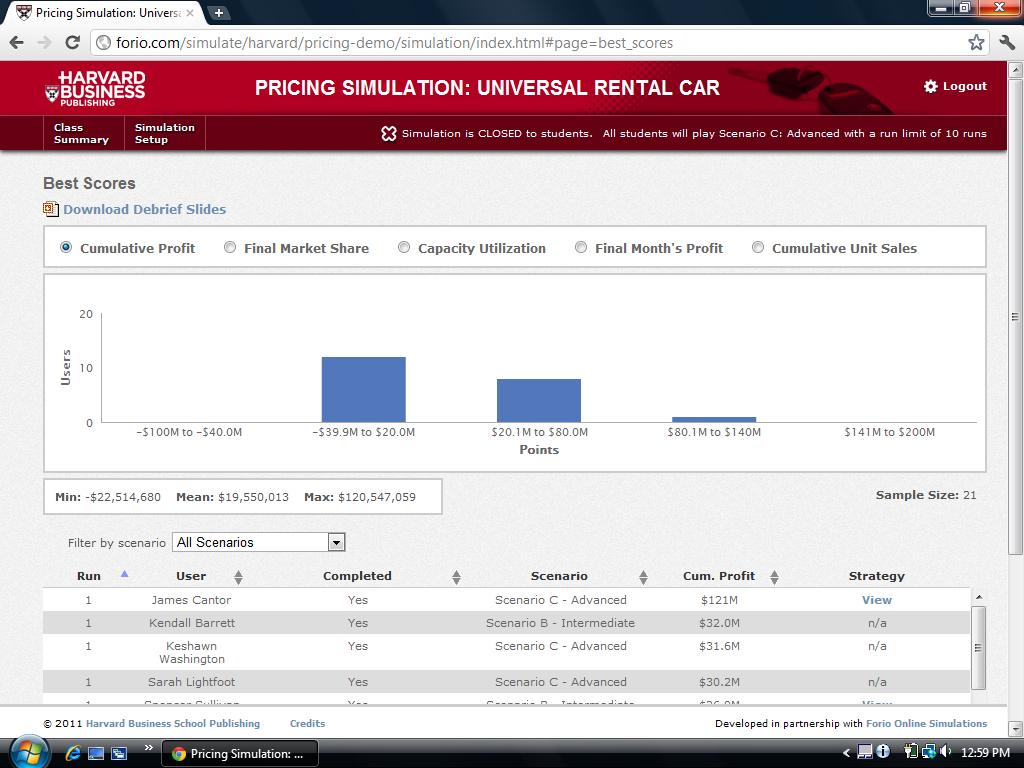This screenshot has height=768, width=1024.
Task: Click the Max: $120,547,059 value
Action: pyautogui.click(x=360, y=497)
